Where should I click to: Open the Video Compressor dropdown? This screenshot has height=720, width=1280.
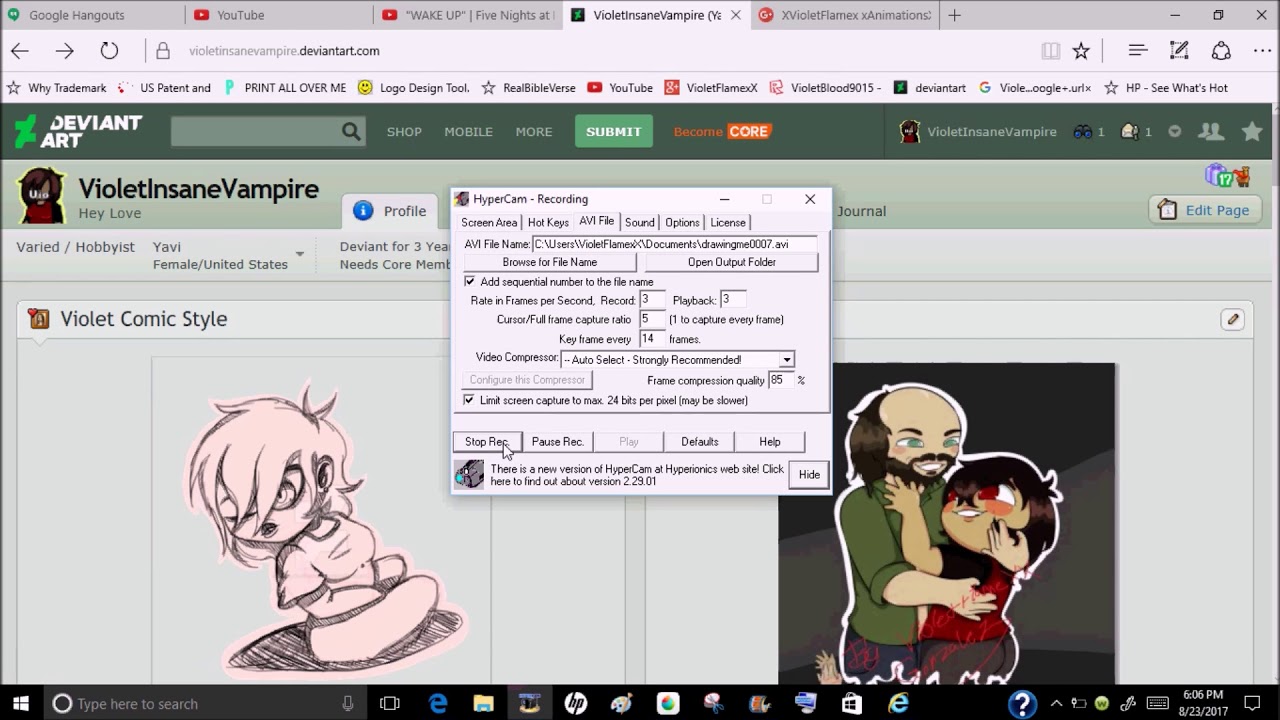click(x=787, y=360)
